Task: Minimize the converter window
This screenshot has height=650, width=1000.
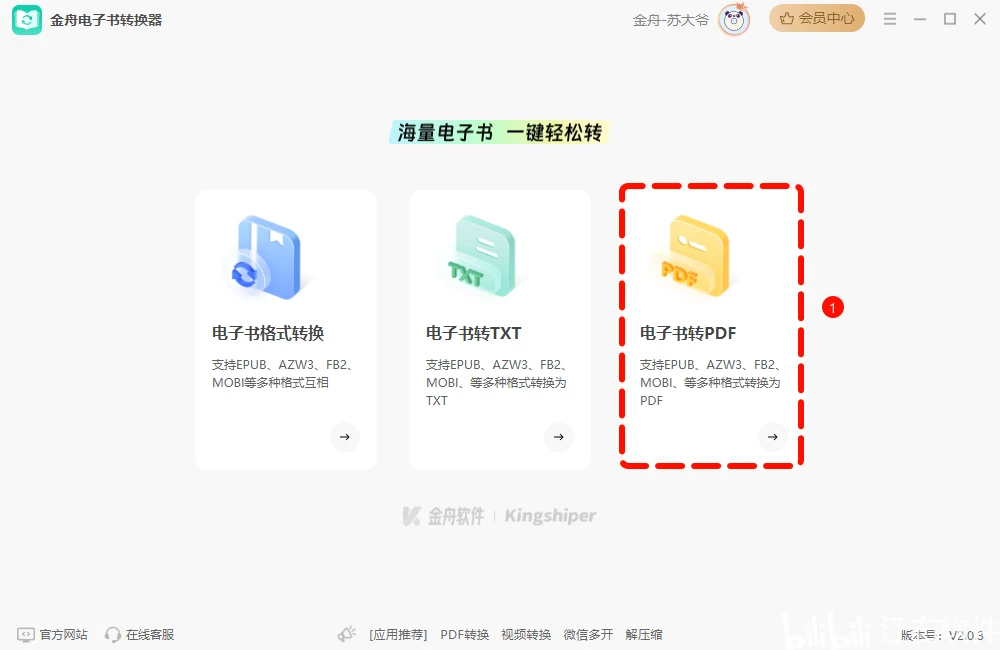Action: click(x=920, y=19)
